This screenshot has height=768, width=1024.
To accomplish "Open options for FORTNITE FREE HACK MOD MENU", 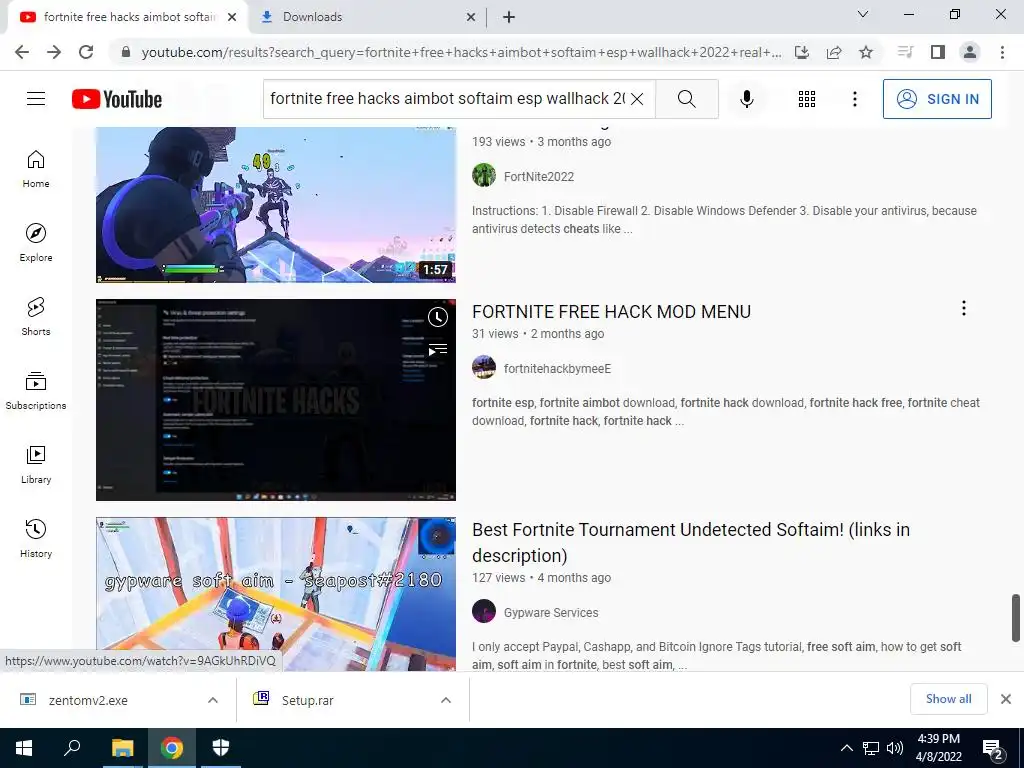I will pyautogui.click(x=963, y=308).
